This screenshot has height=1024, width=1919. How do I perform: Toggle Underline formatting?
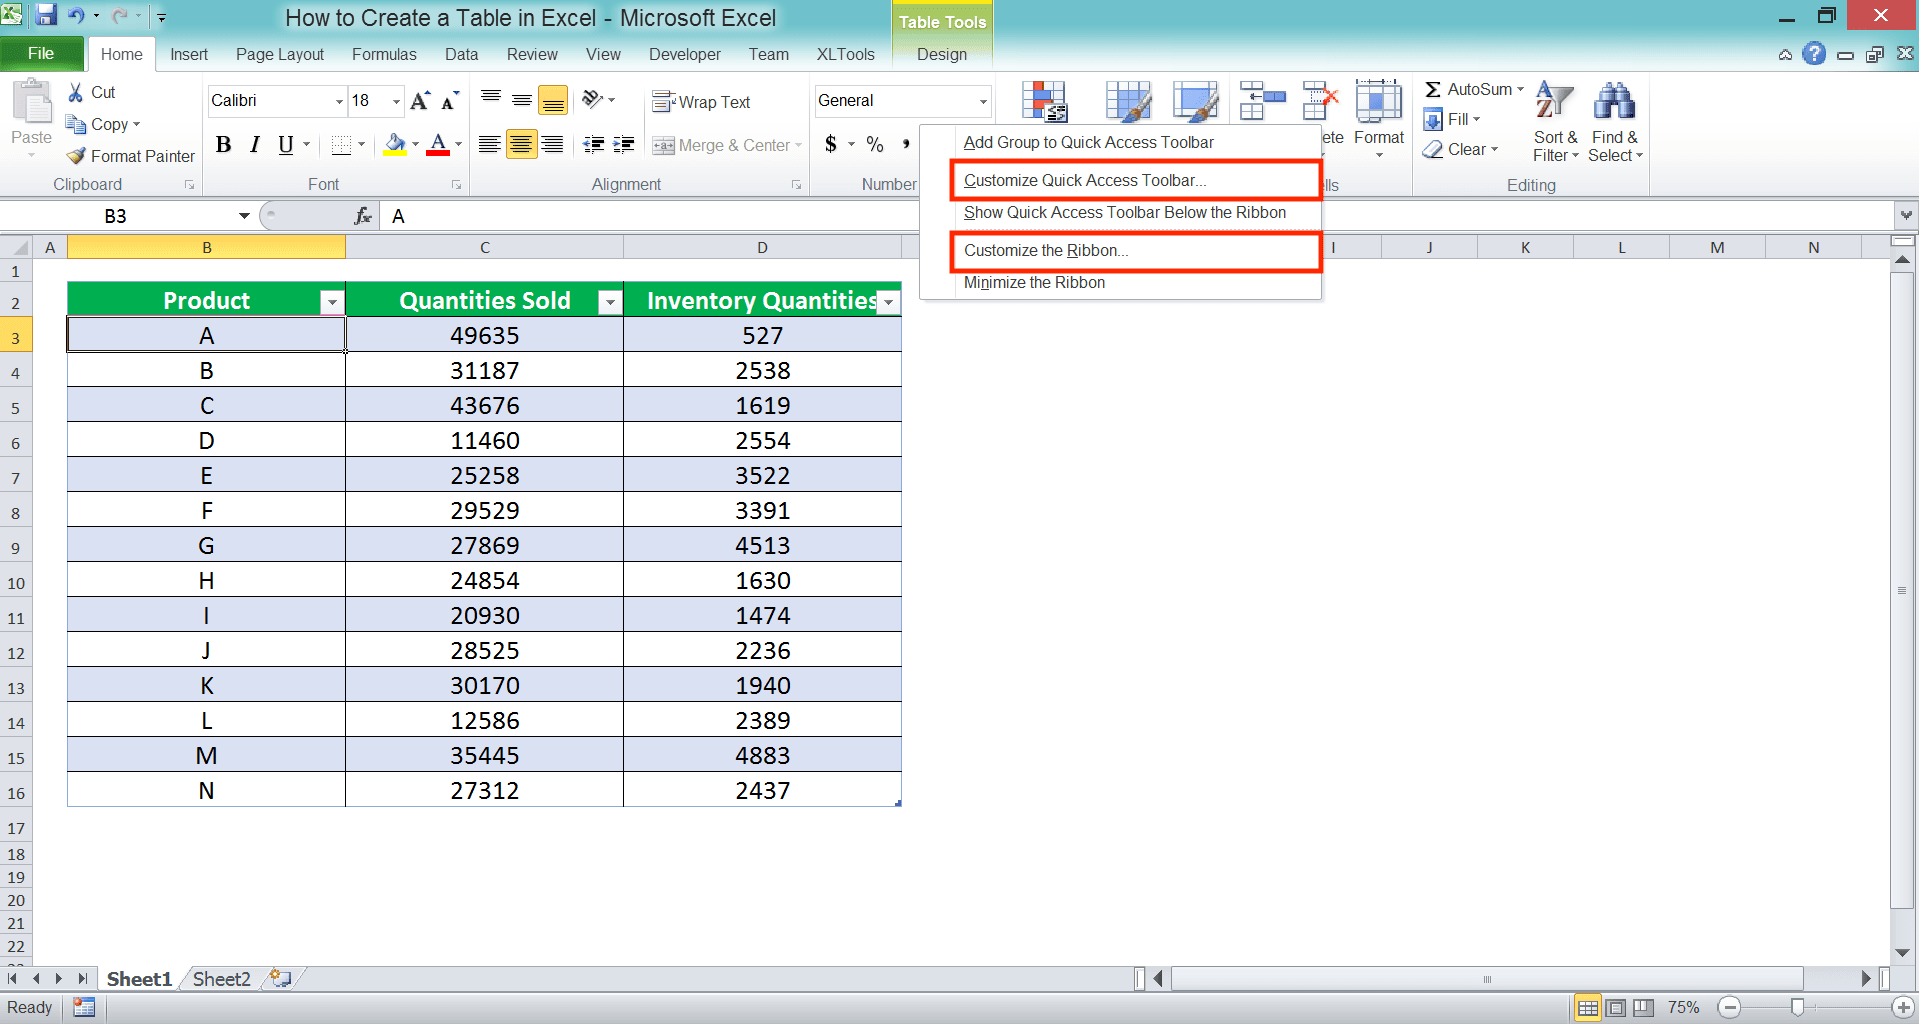[286, 145]
